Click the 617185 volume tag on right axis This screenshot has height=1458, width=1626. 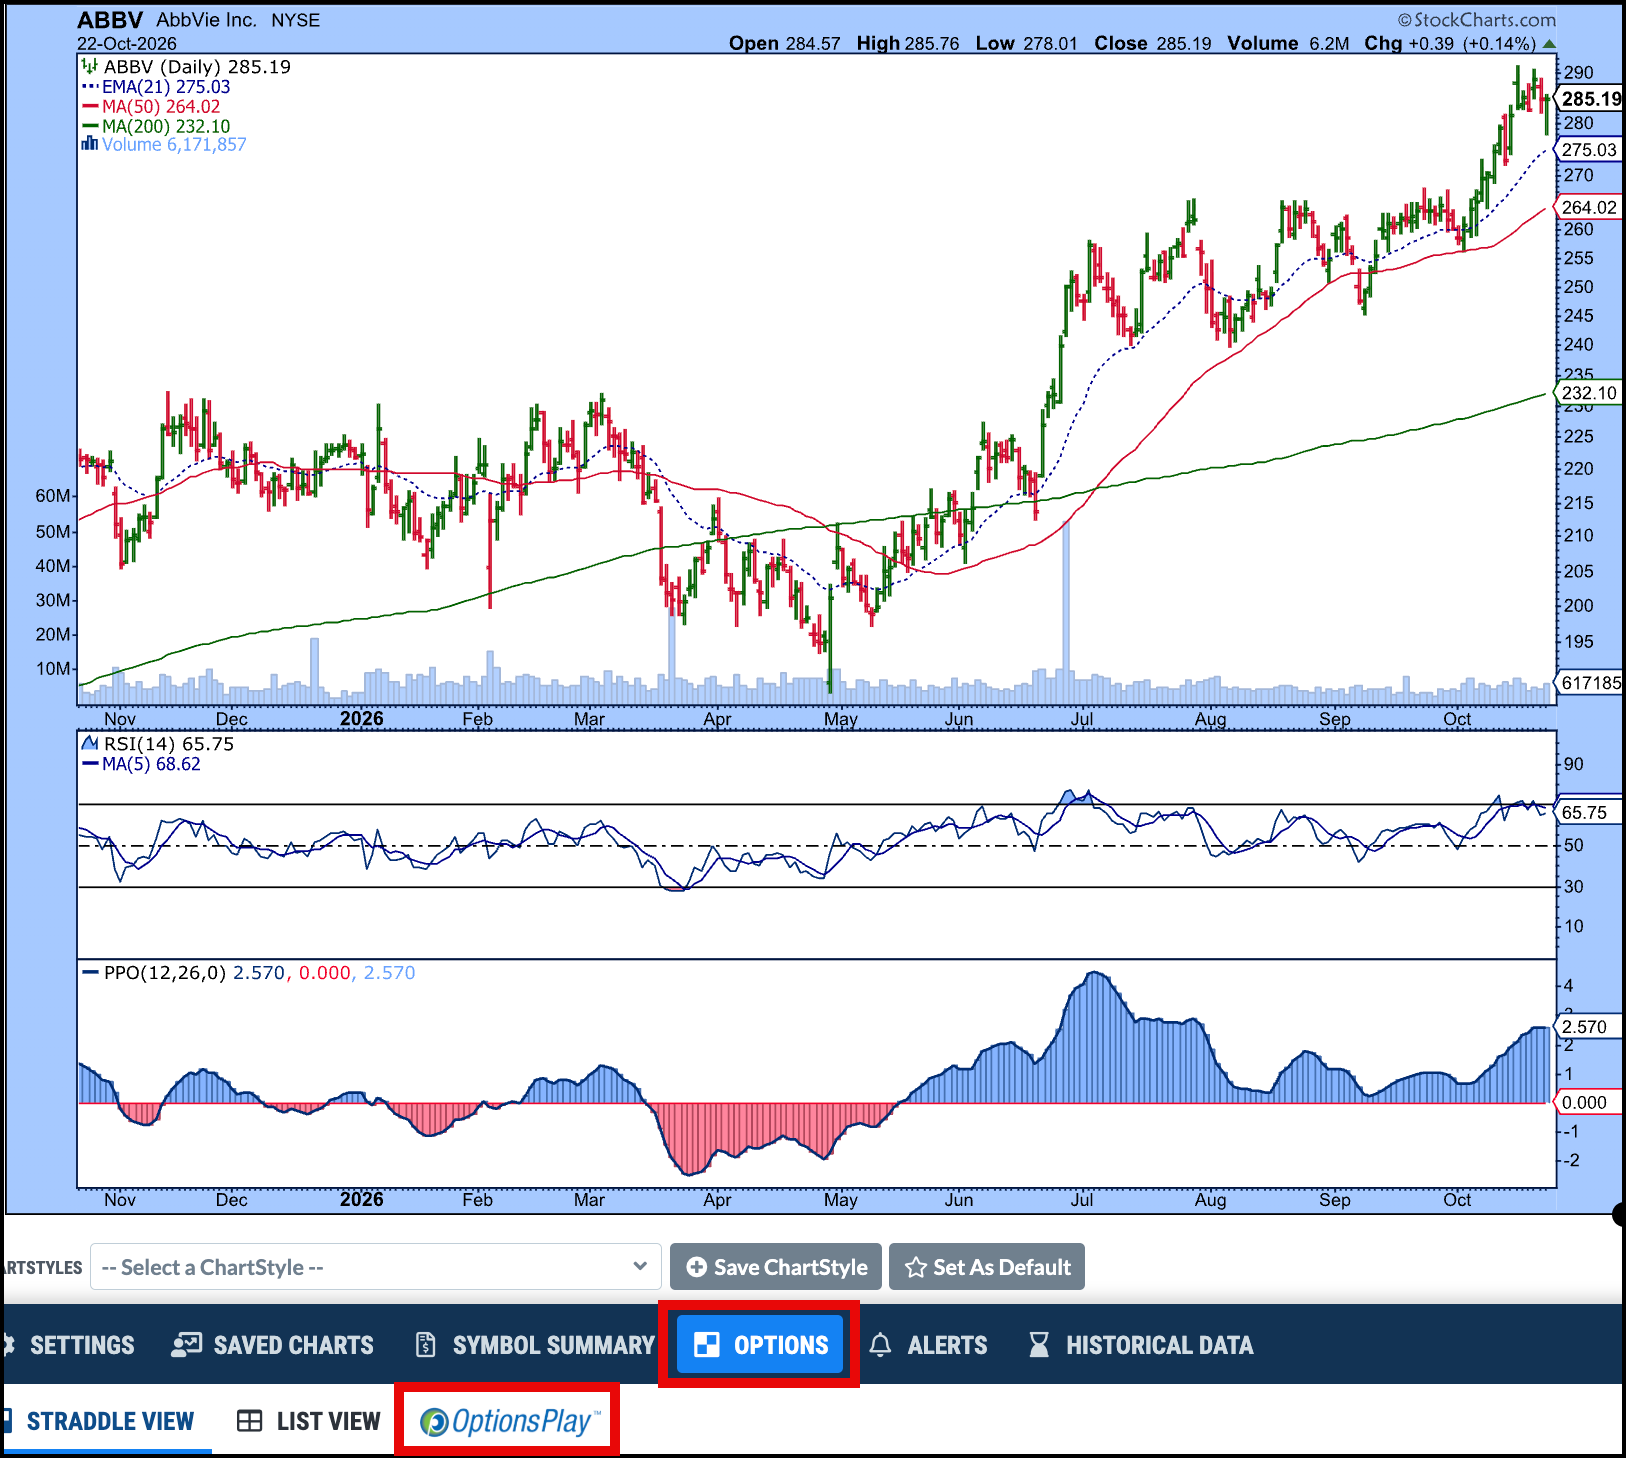pyautogui.click(x=1590, y=683)
